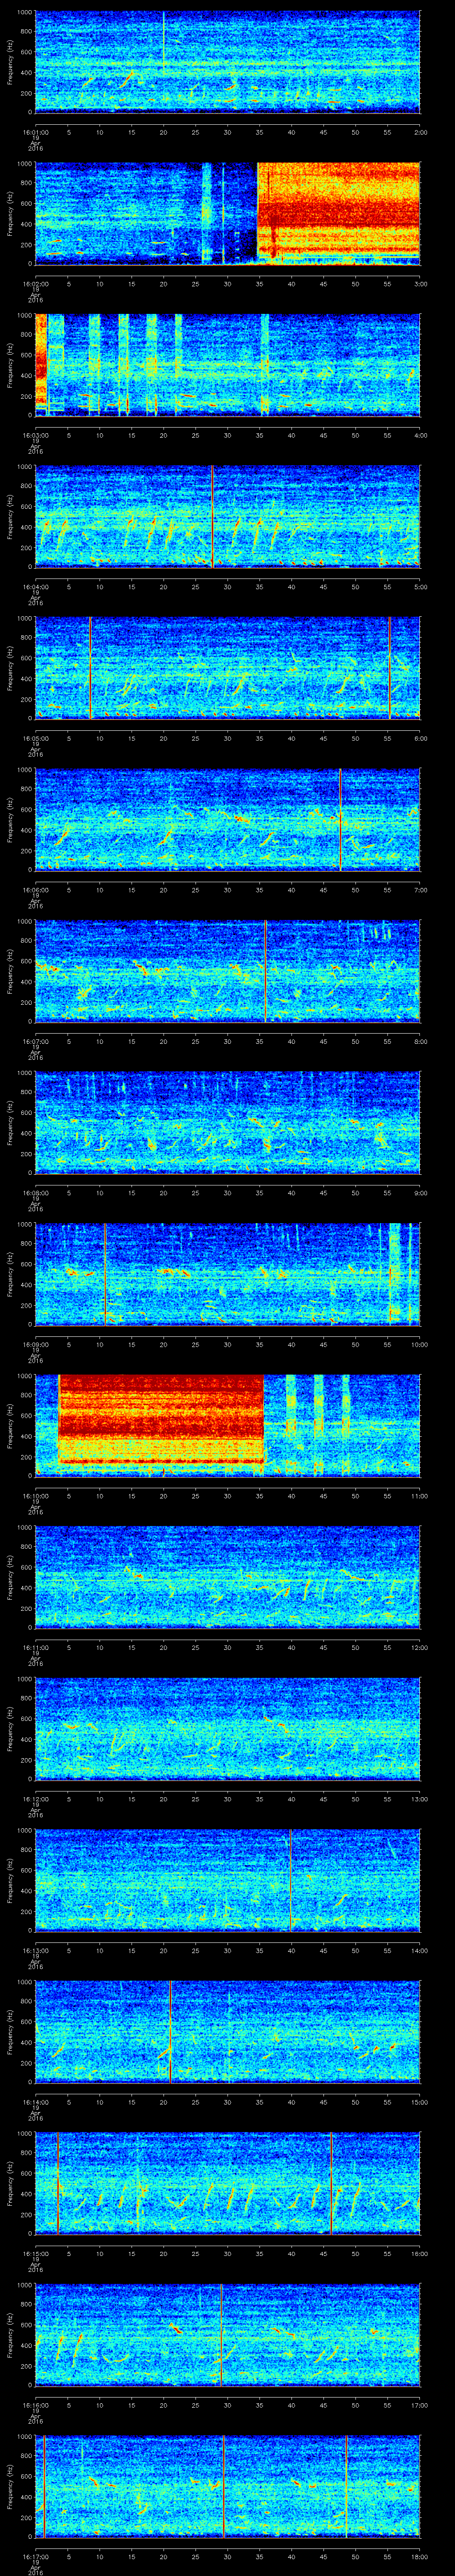The height and width of the screenshot is (2576, 455).
Task: Click the '18:00' end time label
Action: click(418, 2555)
